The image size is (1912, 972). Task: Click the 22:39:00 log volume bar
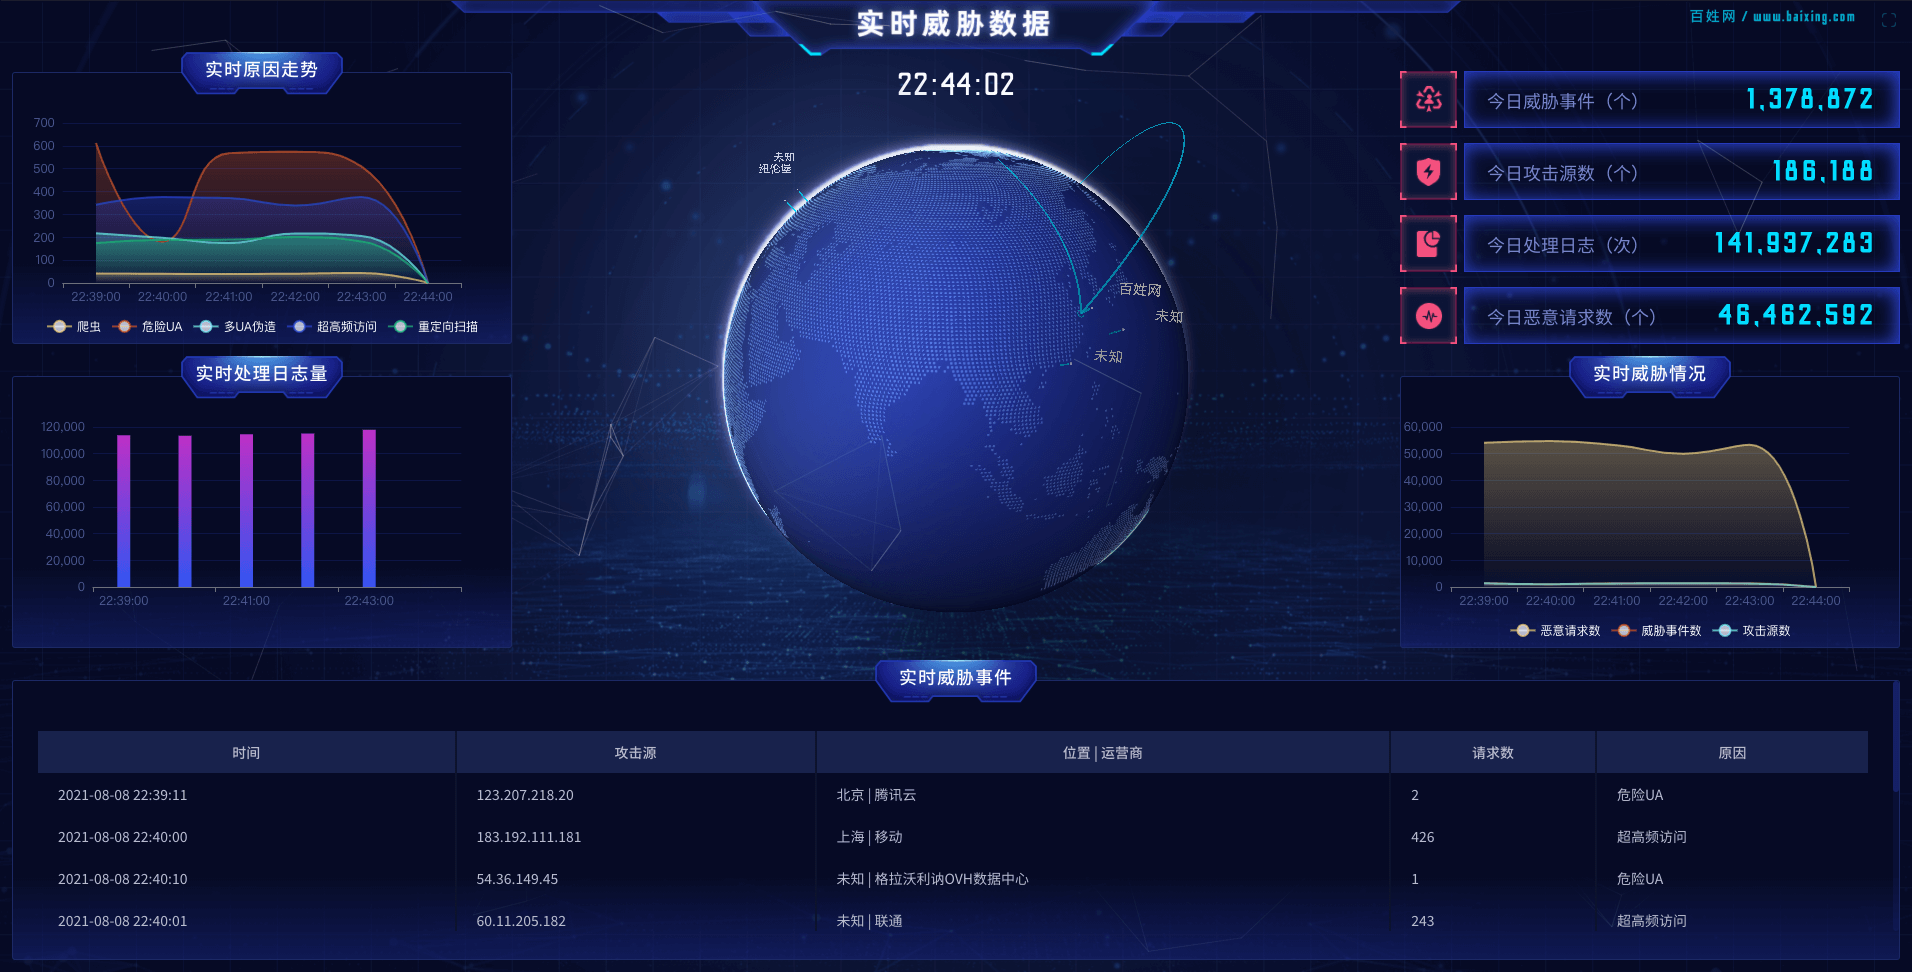(124, 511)
